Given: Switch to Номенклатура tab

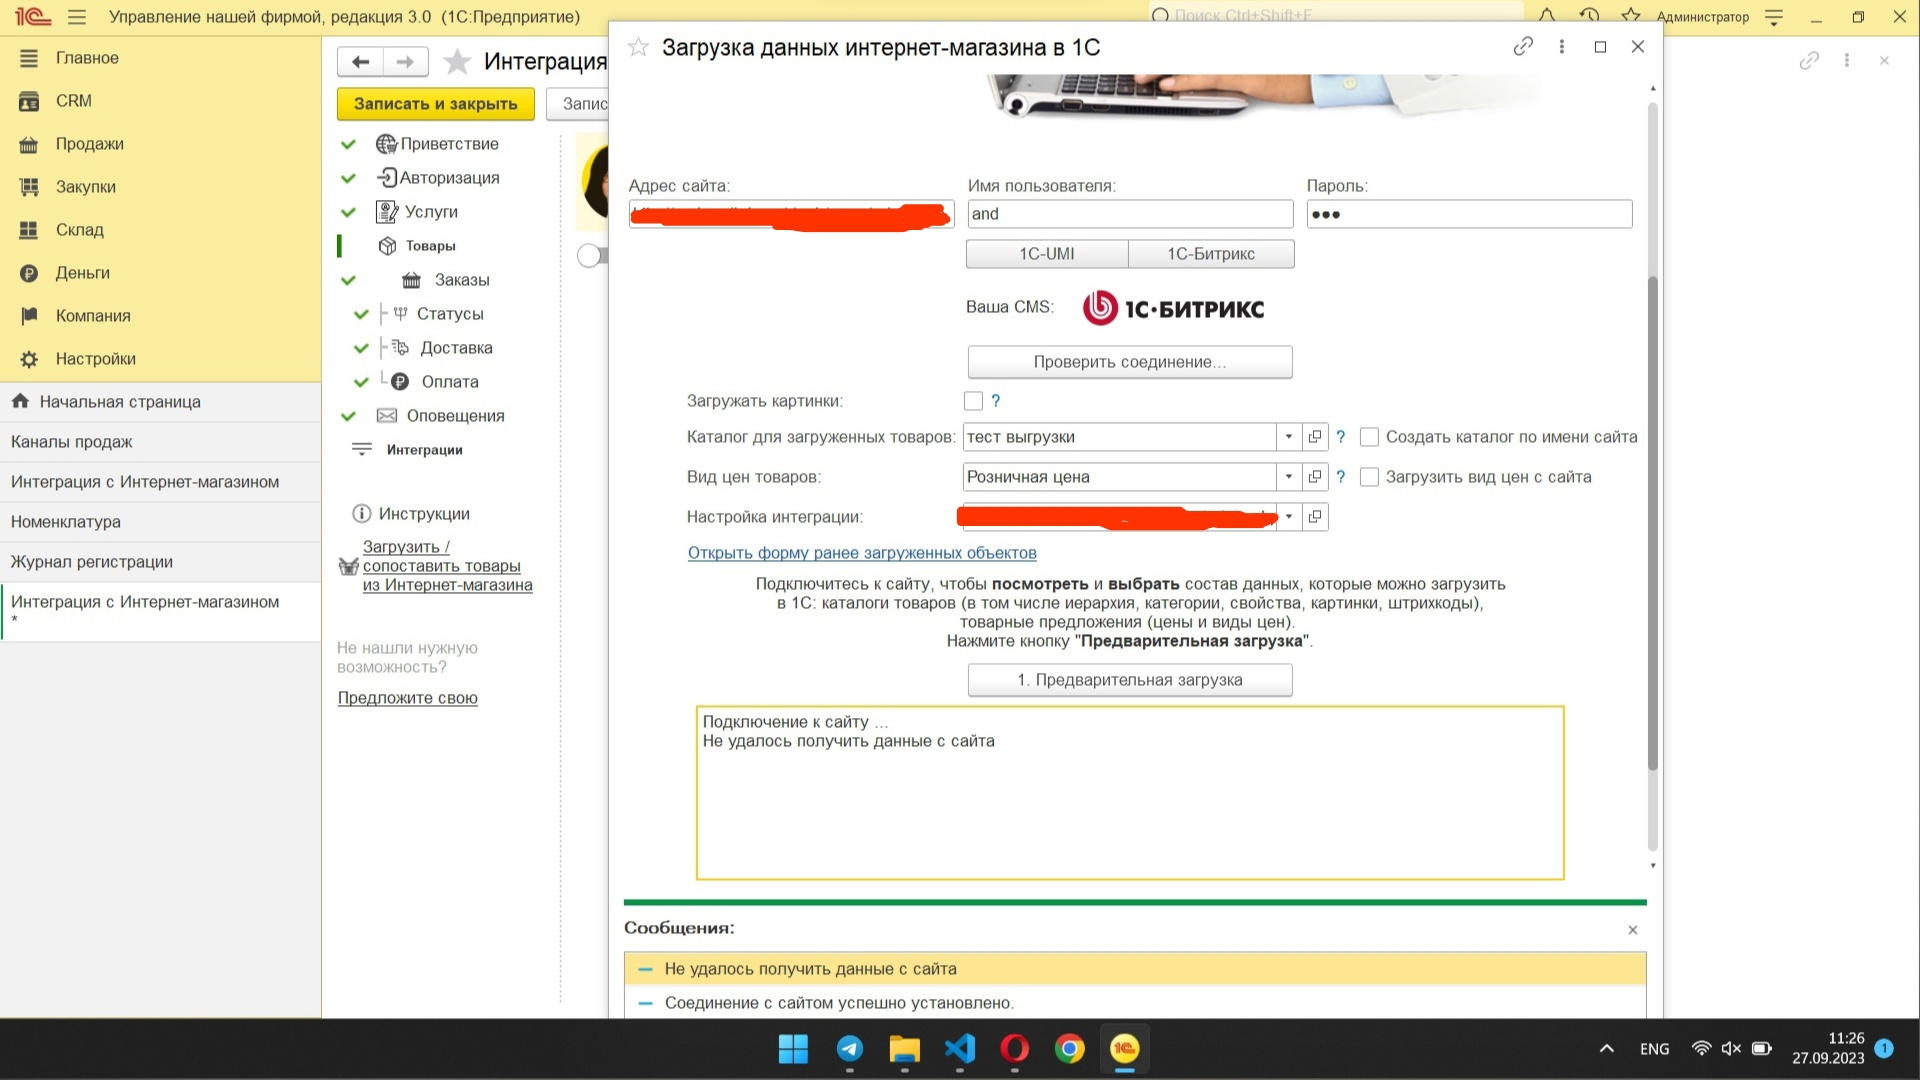Looking at the screenshot, I should click(160, 522).
